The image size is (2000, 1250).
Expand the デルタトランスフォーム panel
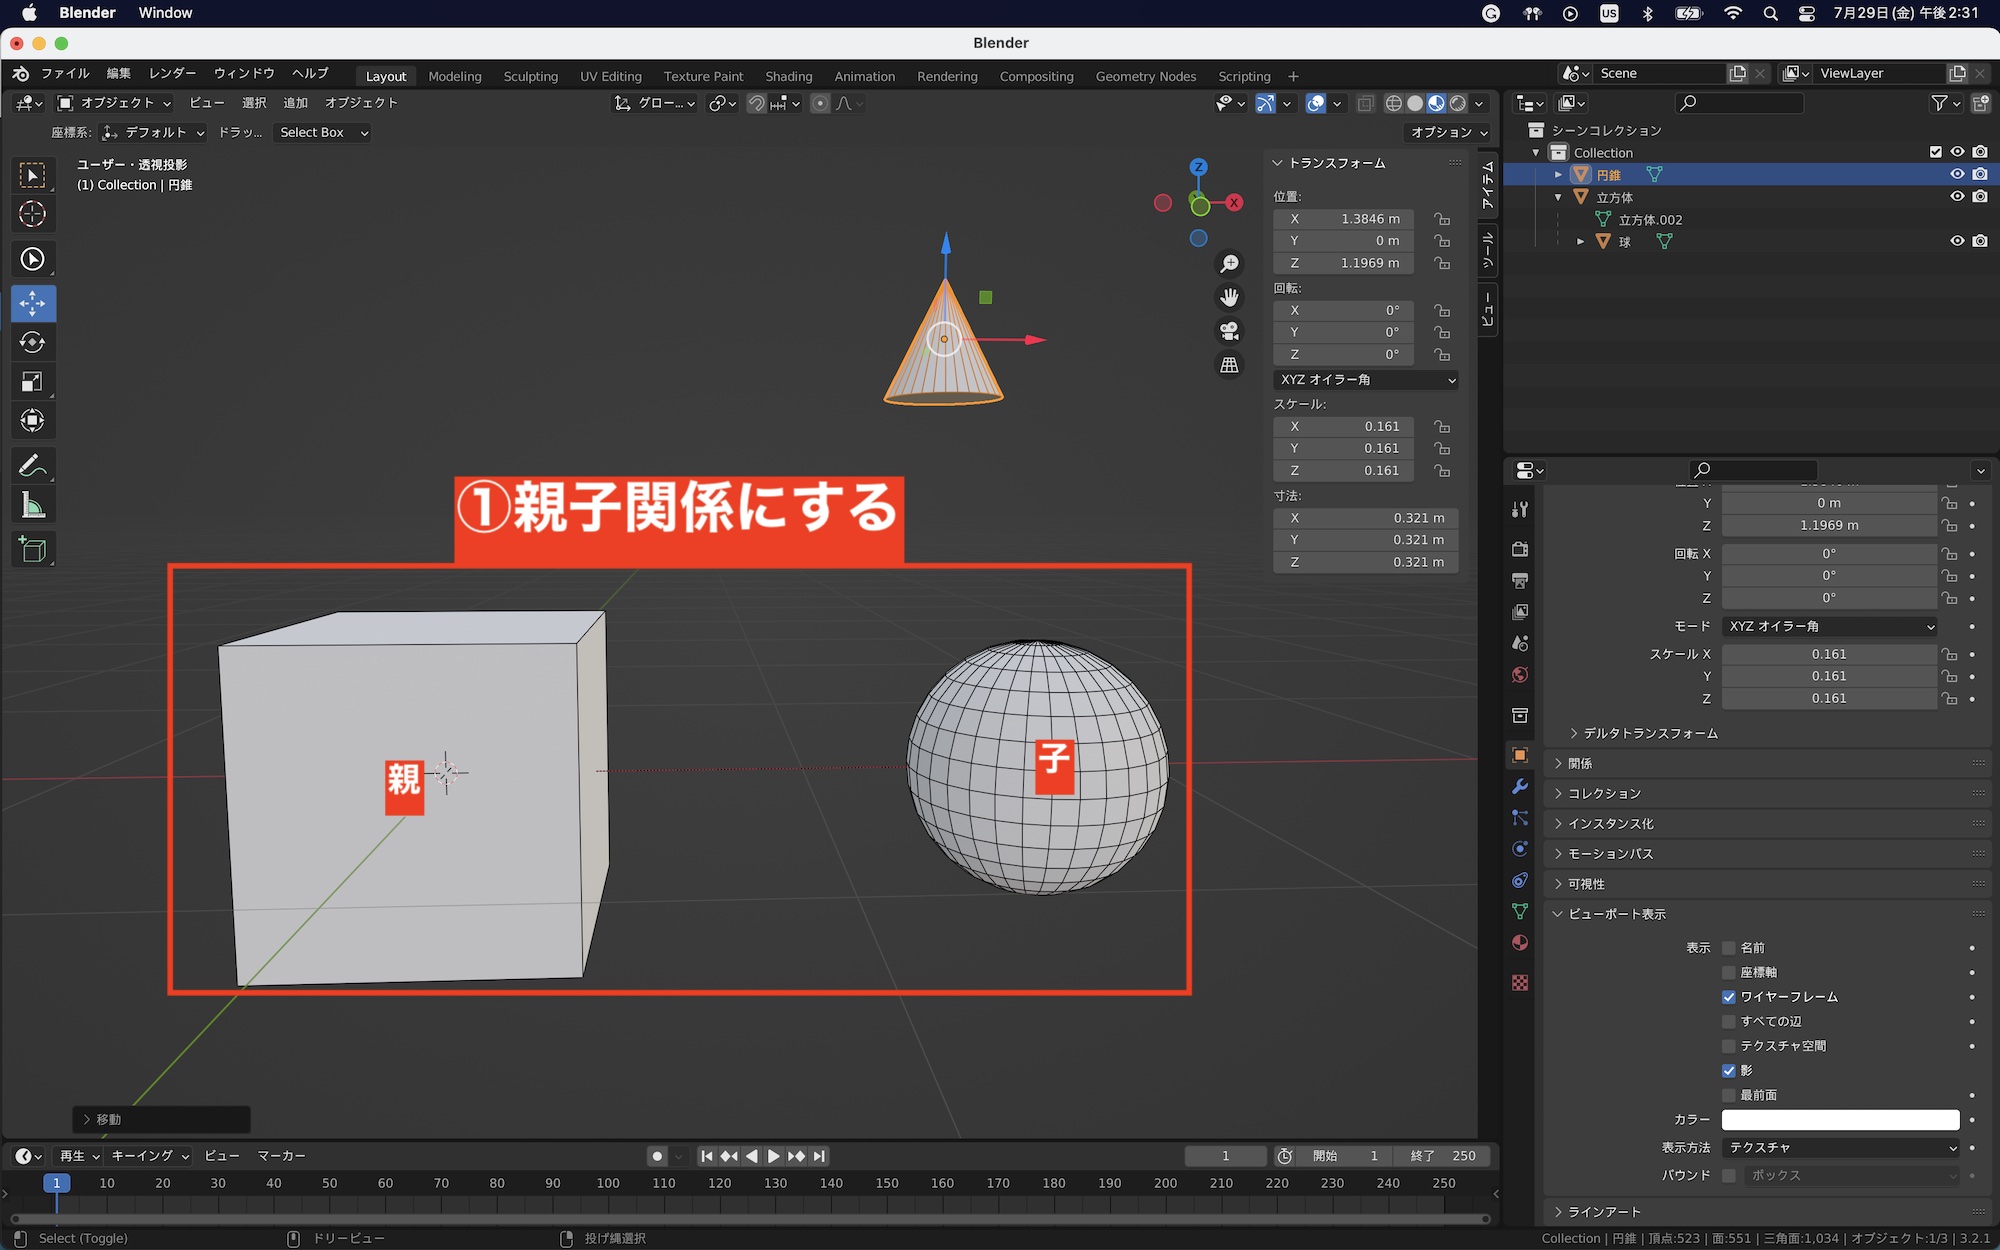coord(1650,733)
